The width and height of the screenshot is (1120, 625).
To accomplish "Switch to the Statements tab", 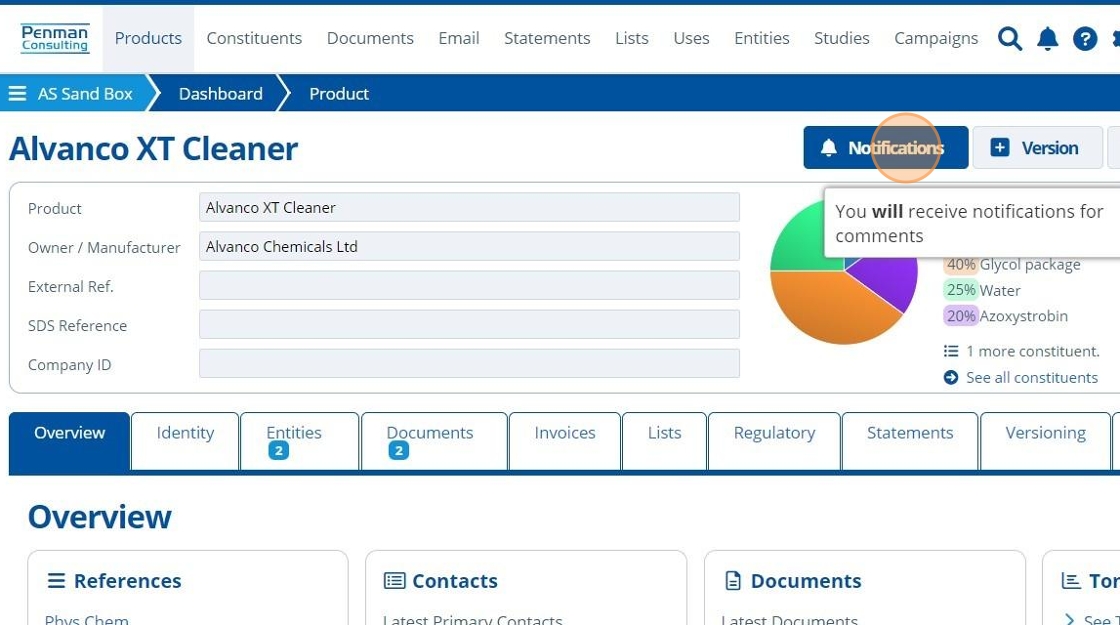I will point(910,441).
